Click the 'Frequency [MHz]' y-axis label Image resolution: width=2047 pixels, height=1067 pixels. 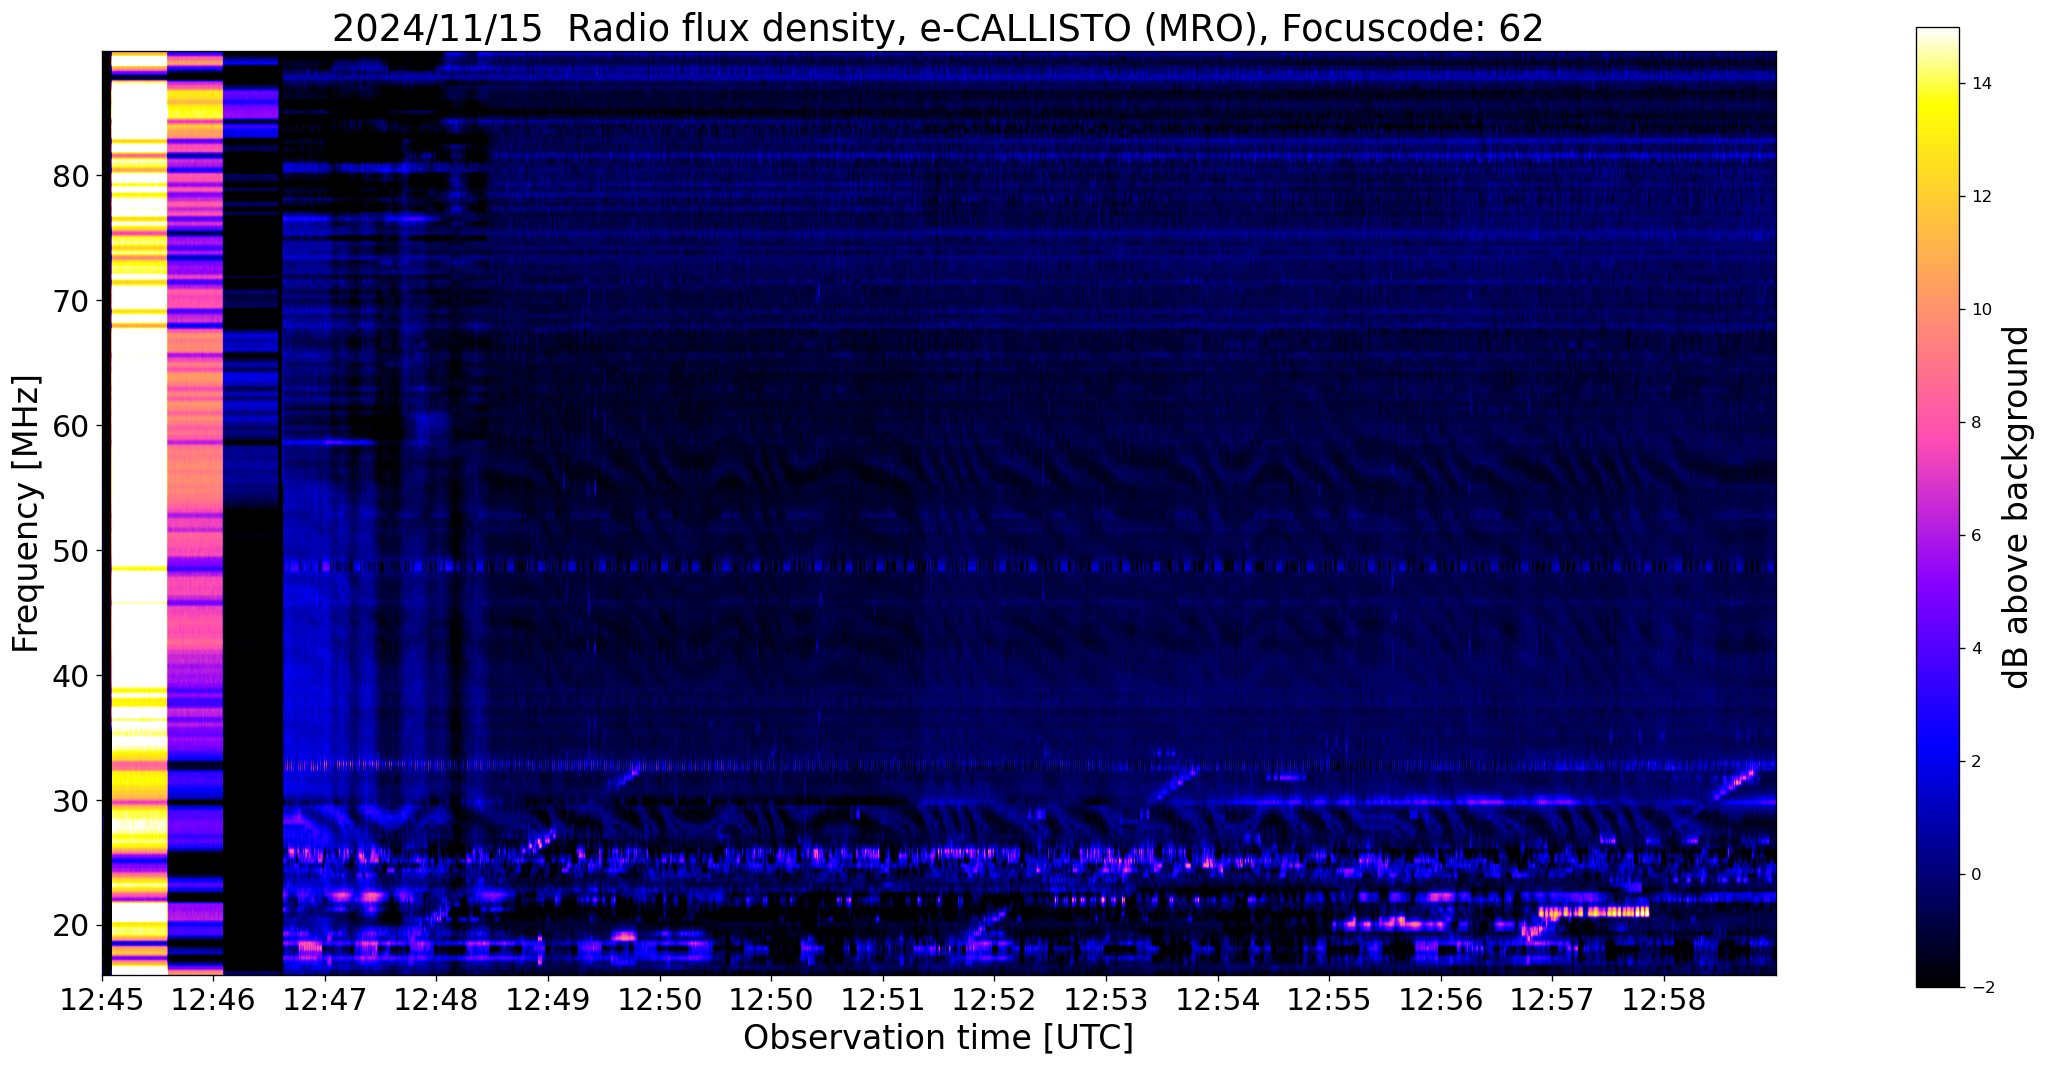coord(27,514)
